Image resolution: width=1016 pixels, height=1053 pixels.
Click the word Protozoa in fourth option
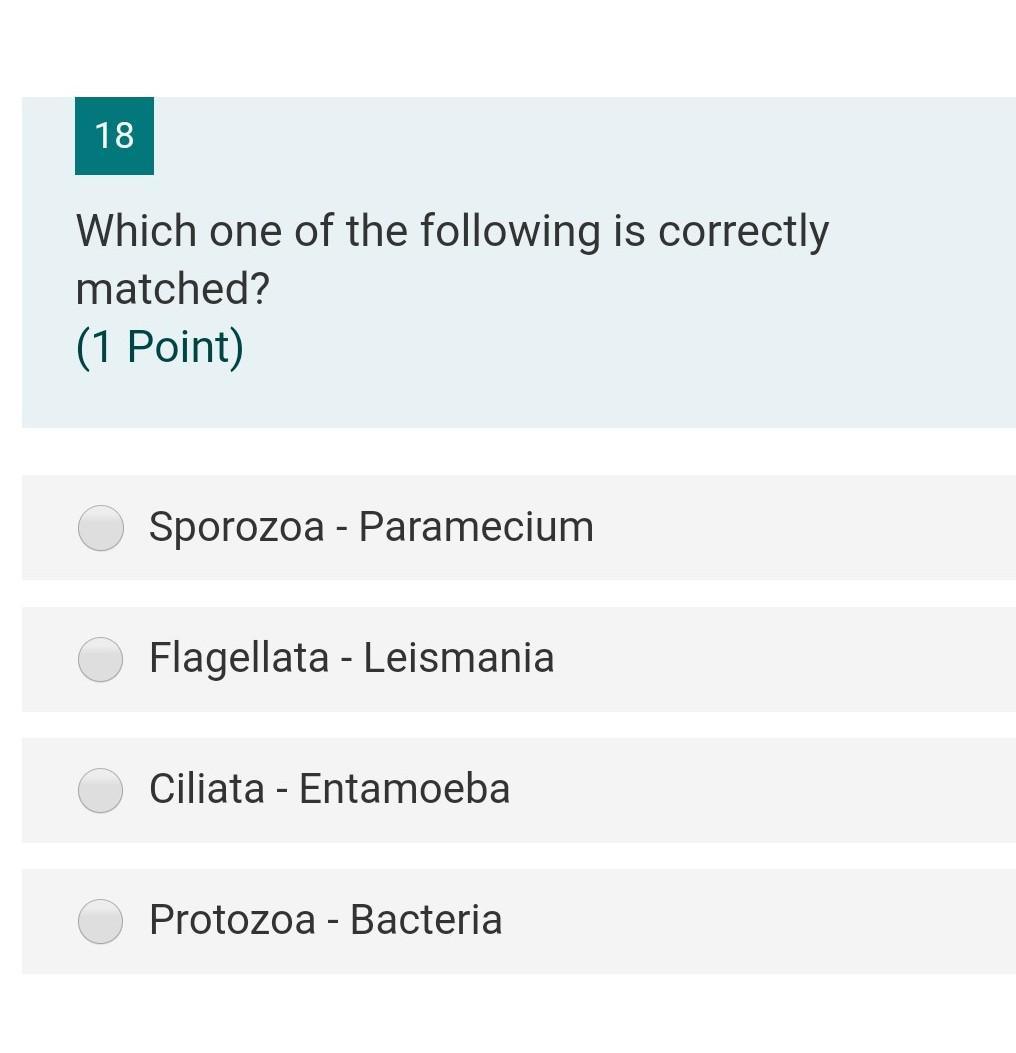pyautogui.click(x=232, y=920)
